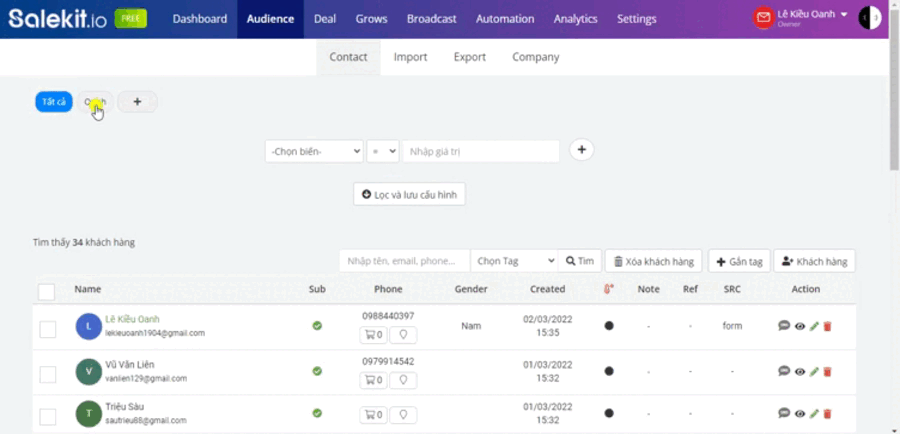Open the Audience menu
This screenshot has width=900, height=434.
click(x=270, y=19)
